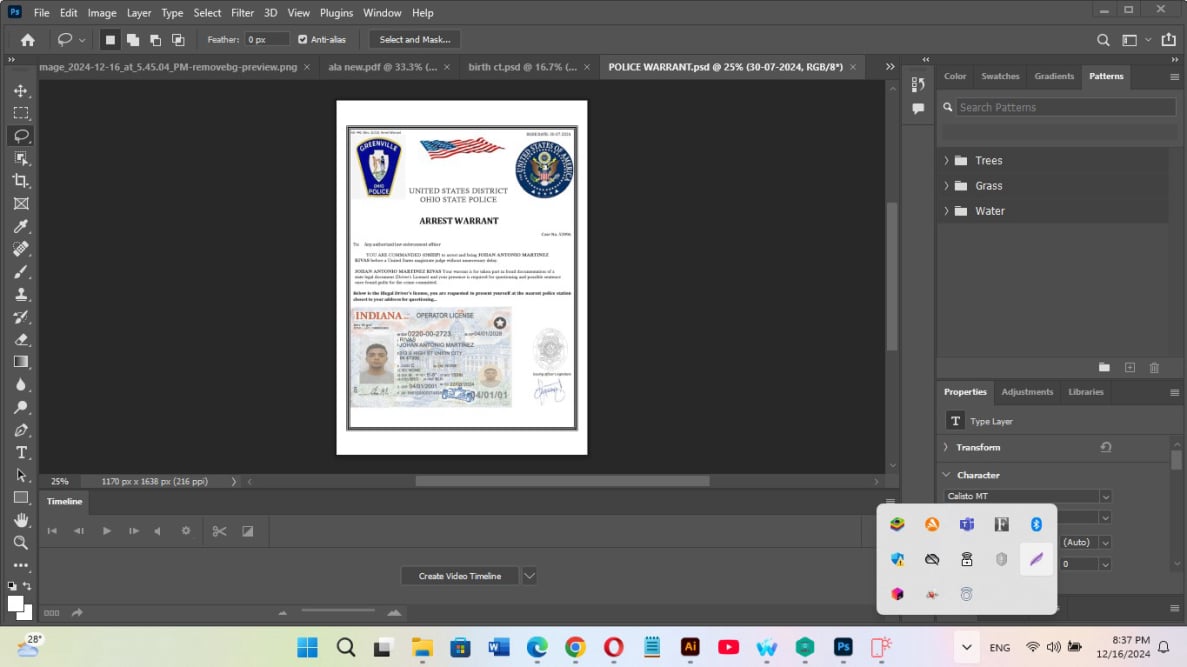Viewport: 1187px width, 667px height.
Task: Select the Gradient tool
Action: (x=20, y=362)
